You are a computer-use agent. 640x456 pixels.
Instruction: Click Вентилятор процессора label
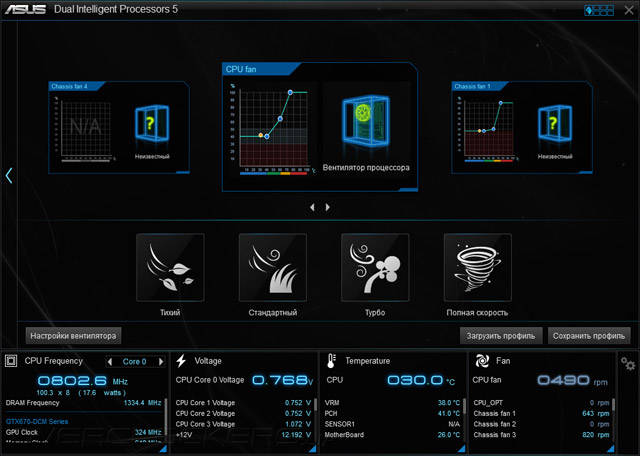tap(366, 167)
